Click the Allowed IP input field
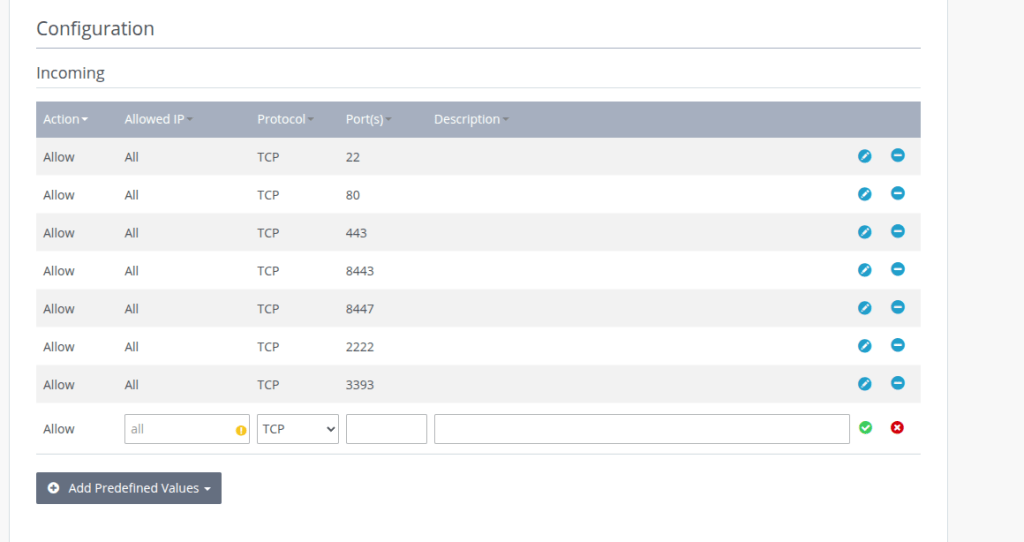The image size is (1024, 542). tap(178, 429)
